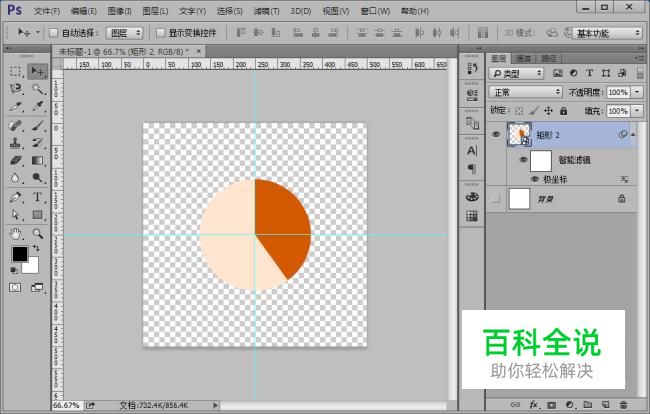This screenshot has height=414, width=650.
Task: Create a new layer
Action: (x=605, y=404)
